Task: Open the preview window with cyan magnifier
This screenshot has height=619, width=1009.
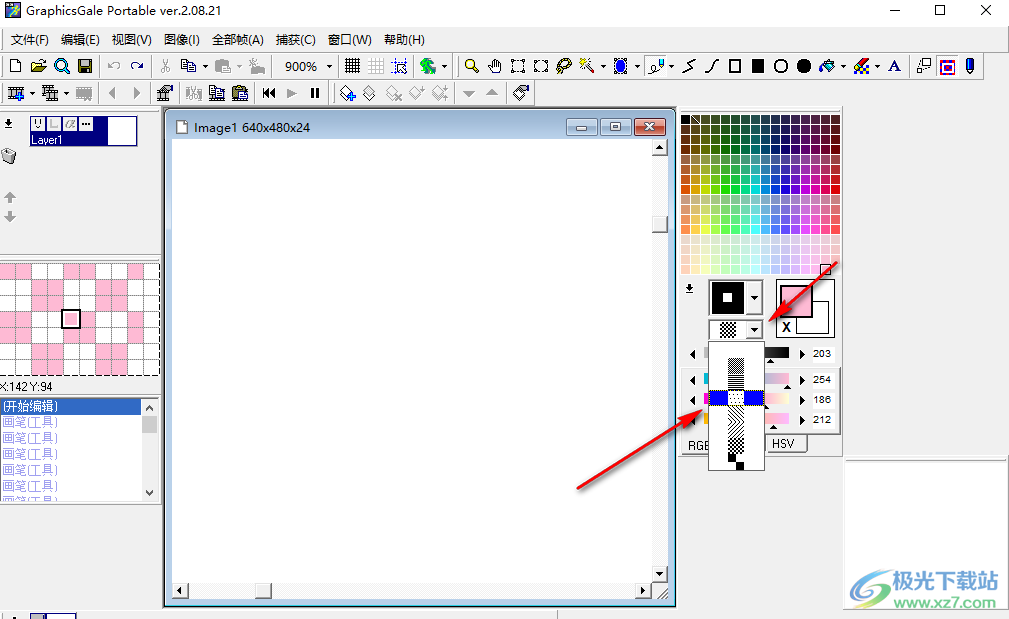Action: (x=62, y=66)
